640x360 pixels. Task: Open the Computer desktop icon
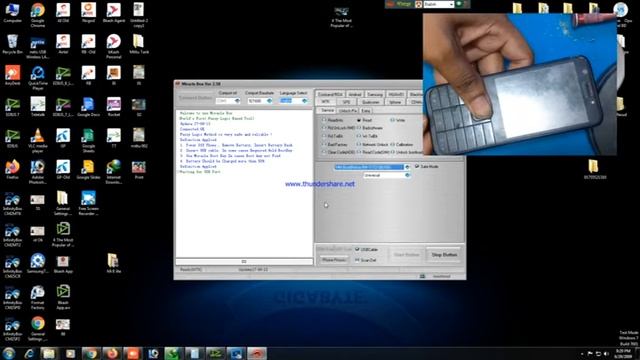pos(12,13)
